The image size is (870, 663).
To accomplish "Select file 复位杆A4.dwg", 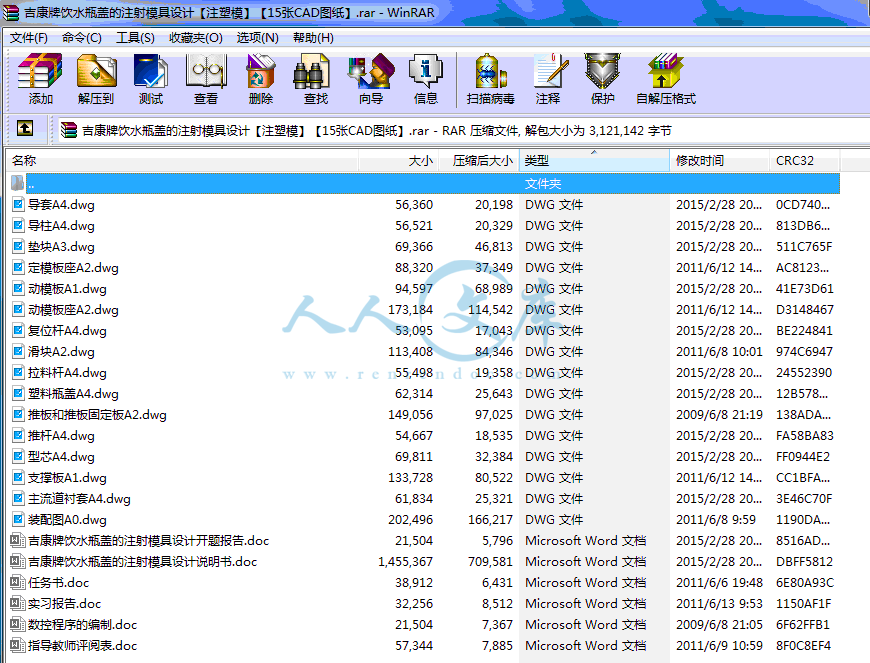I will click(x=67, y=331).
